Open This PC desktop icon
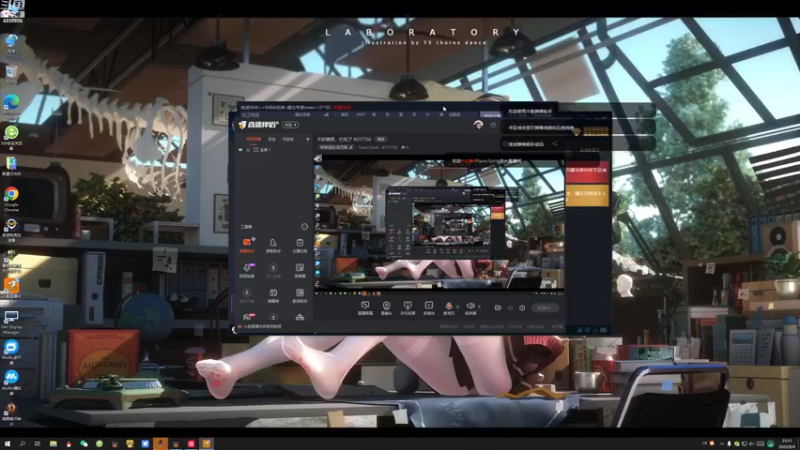 [11, 43]
